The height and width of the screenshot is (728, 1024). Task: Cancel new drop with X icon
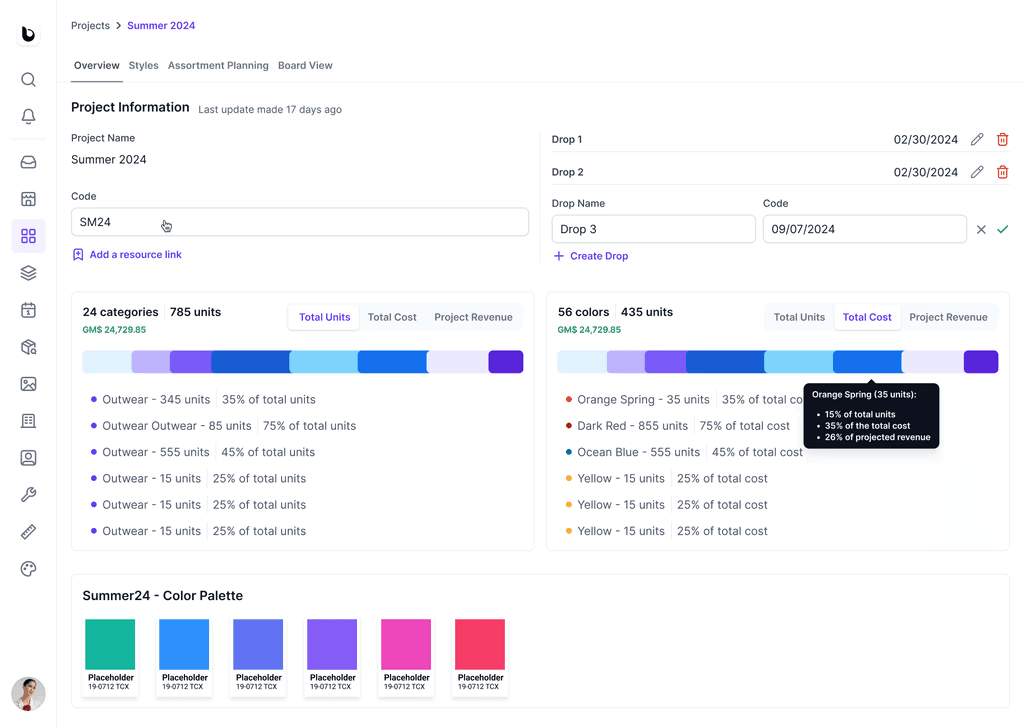[x=981, y=229]
